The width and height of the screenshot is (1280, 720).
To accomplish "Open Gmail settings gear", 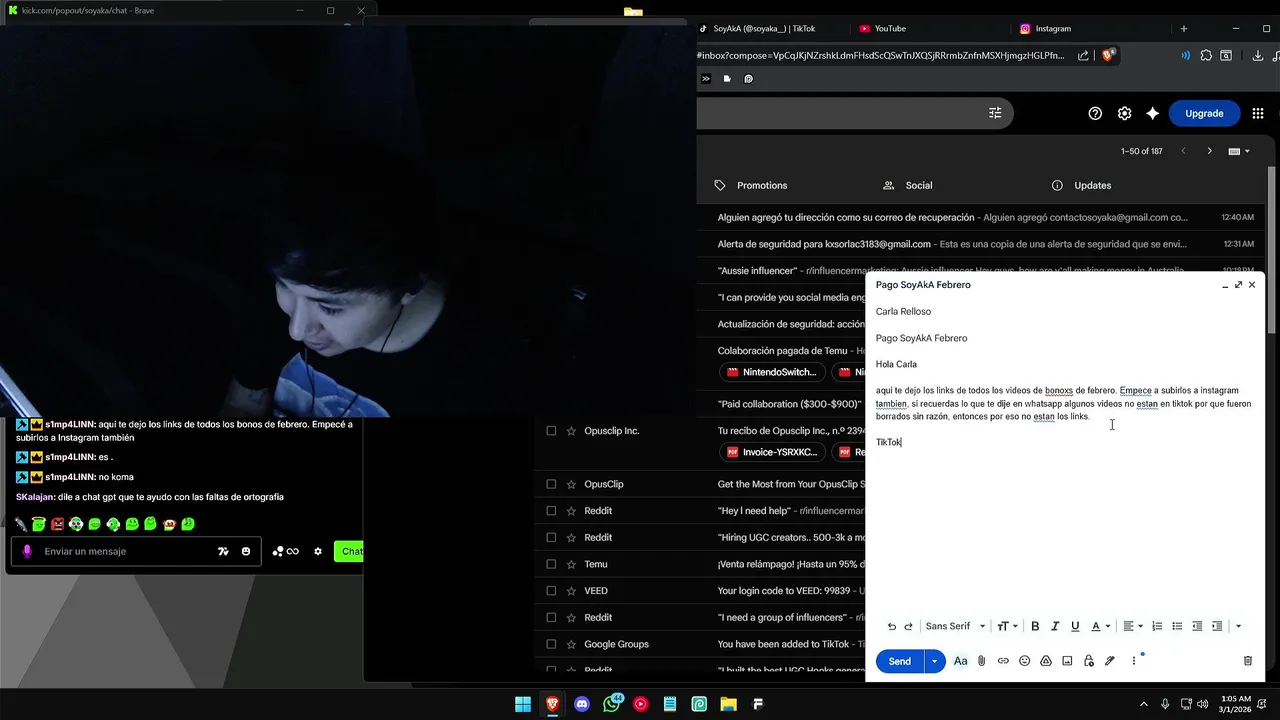I will tap(1124, 113).
